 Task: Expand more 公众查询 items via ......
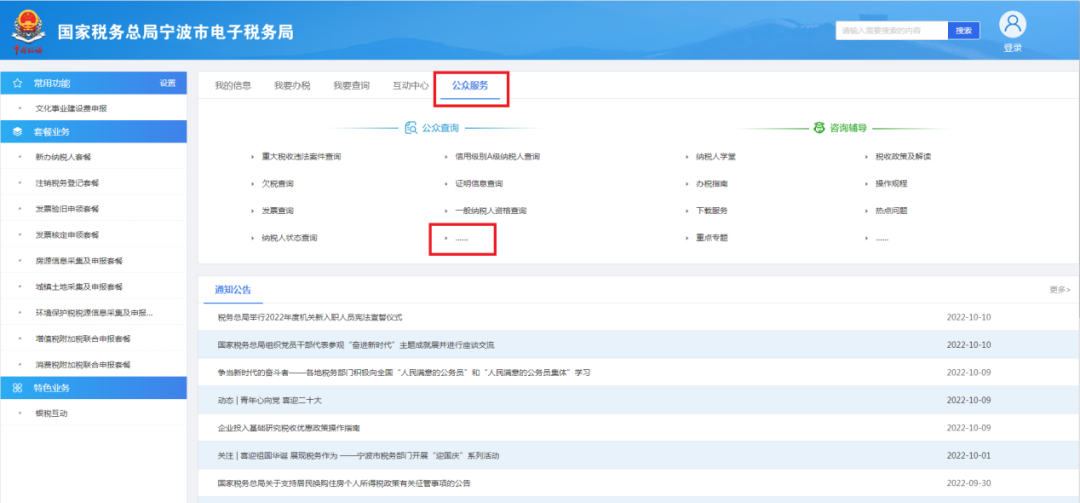click(x=461, y=238)
